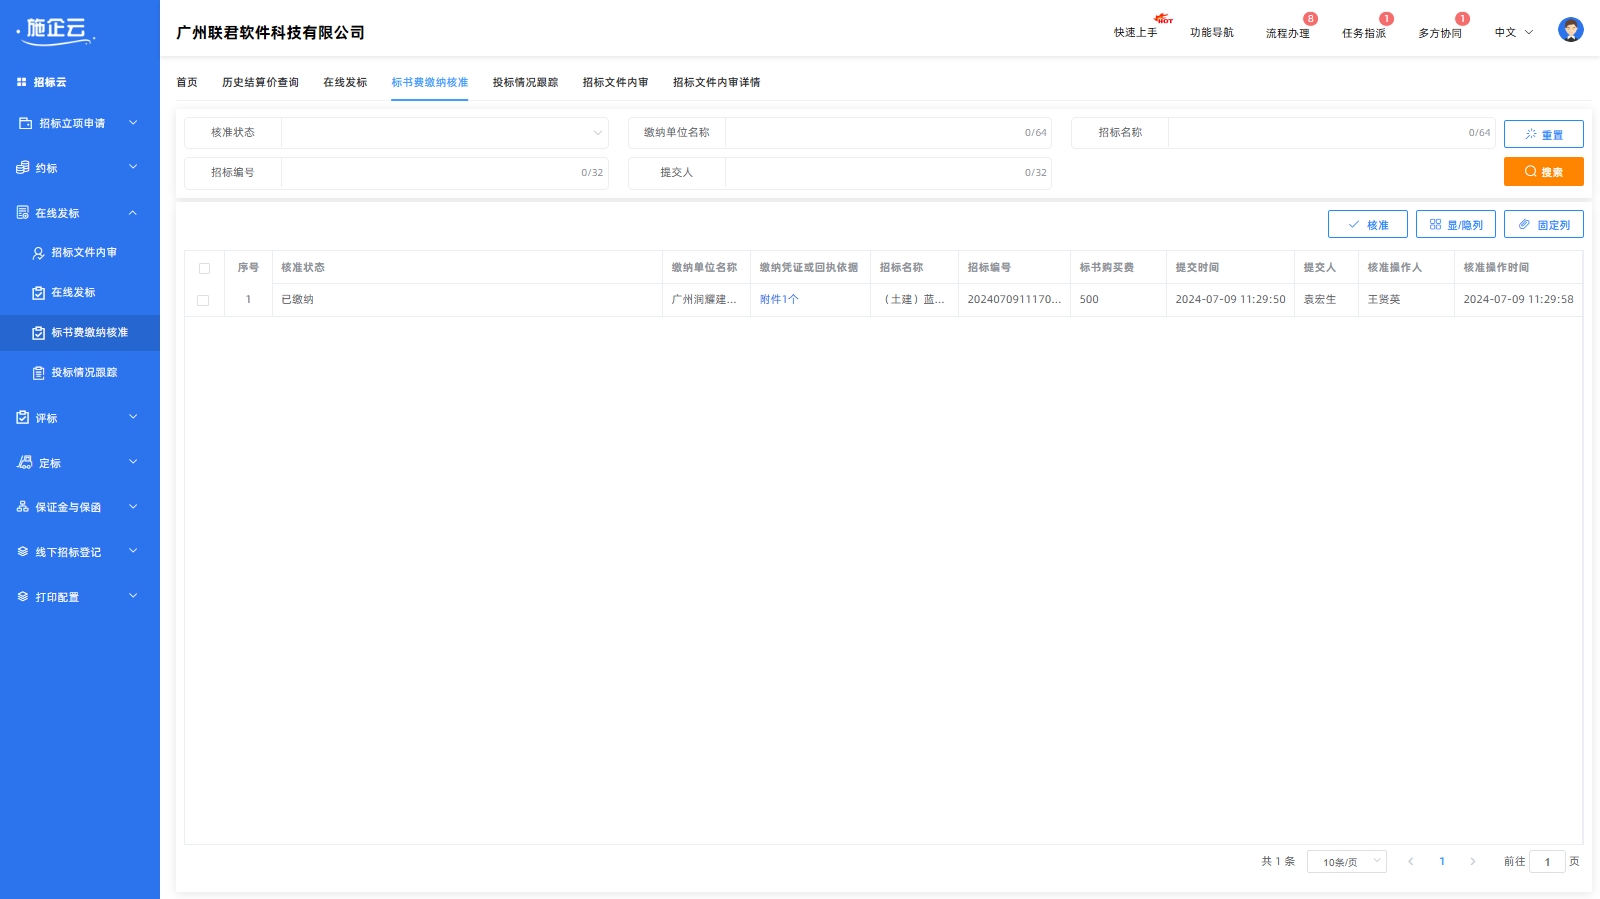Click the 定标 gavel icon
This screenshot has height=899, width=1600.
24,463
